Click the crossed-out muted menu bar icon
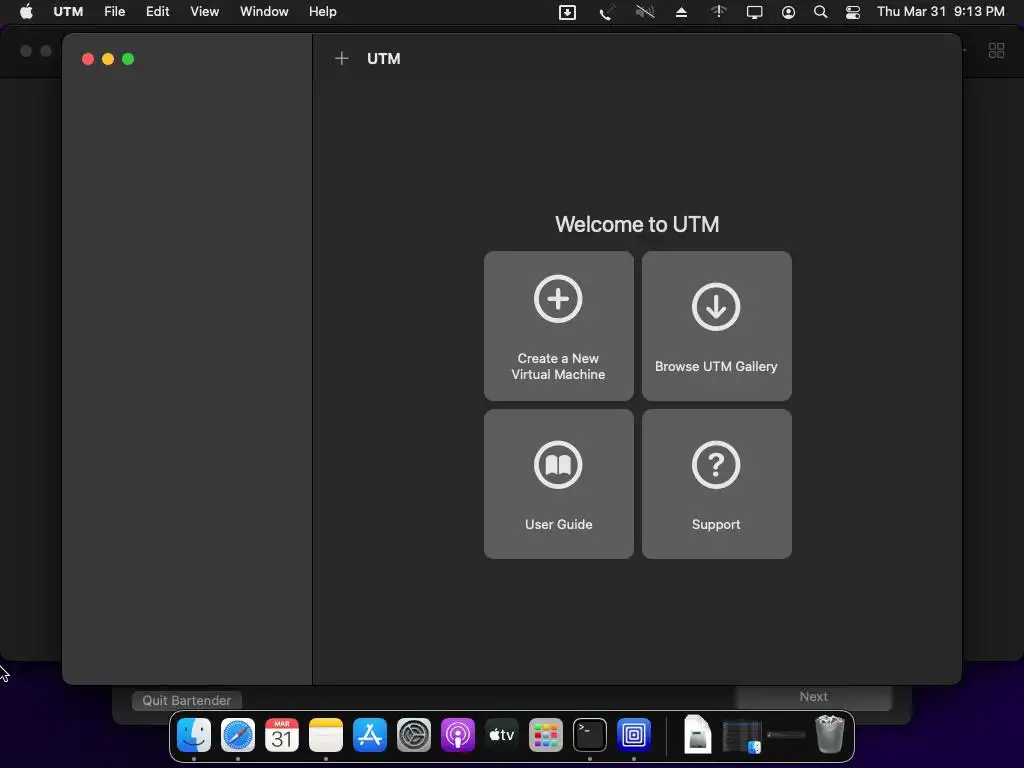The image size is (1024, 768). pyautogui.click(x=645, y=12)
